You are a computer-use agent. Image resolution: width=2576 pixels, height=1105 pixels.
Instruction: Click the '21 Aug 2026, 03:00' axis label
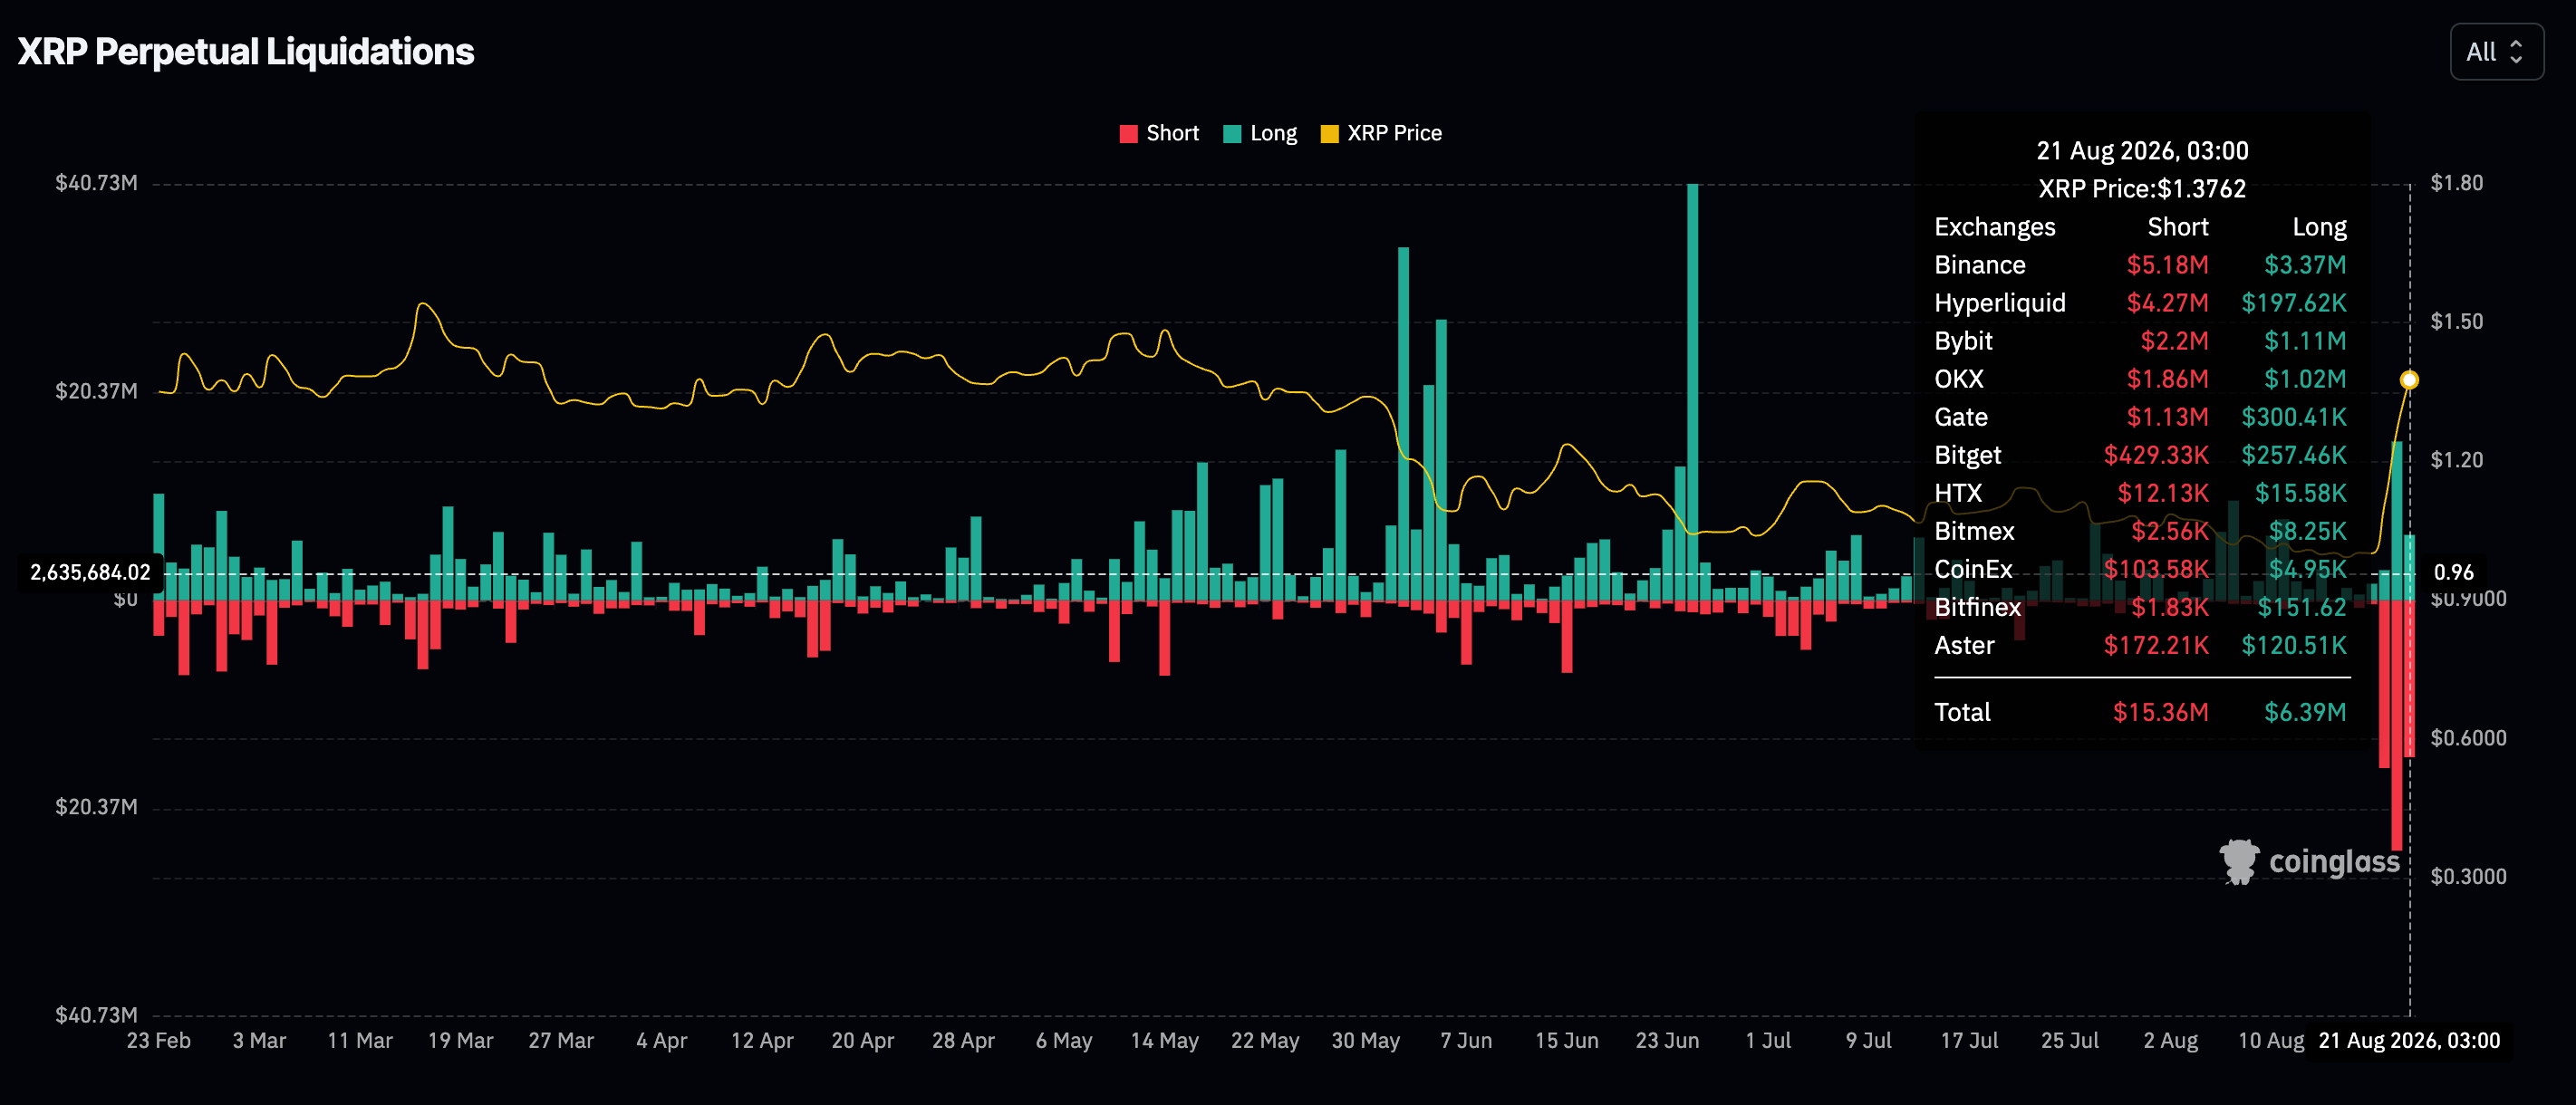click(x=2409, y=1041)
